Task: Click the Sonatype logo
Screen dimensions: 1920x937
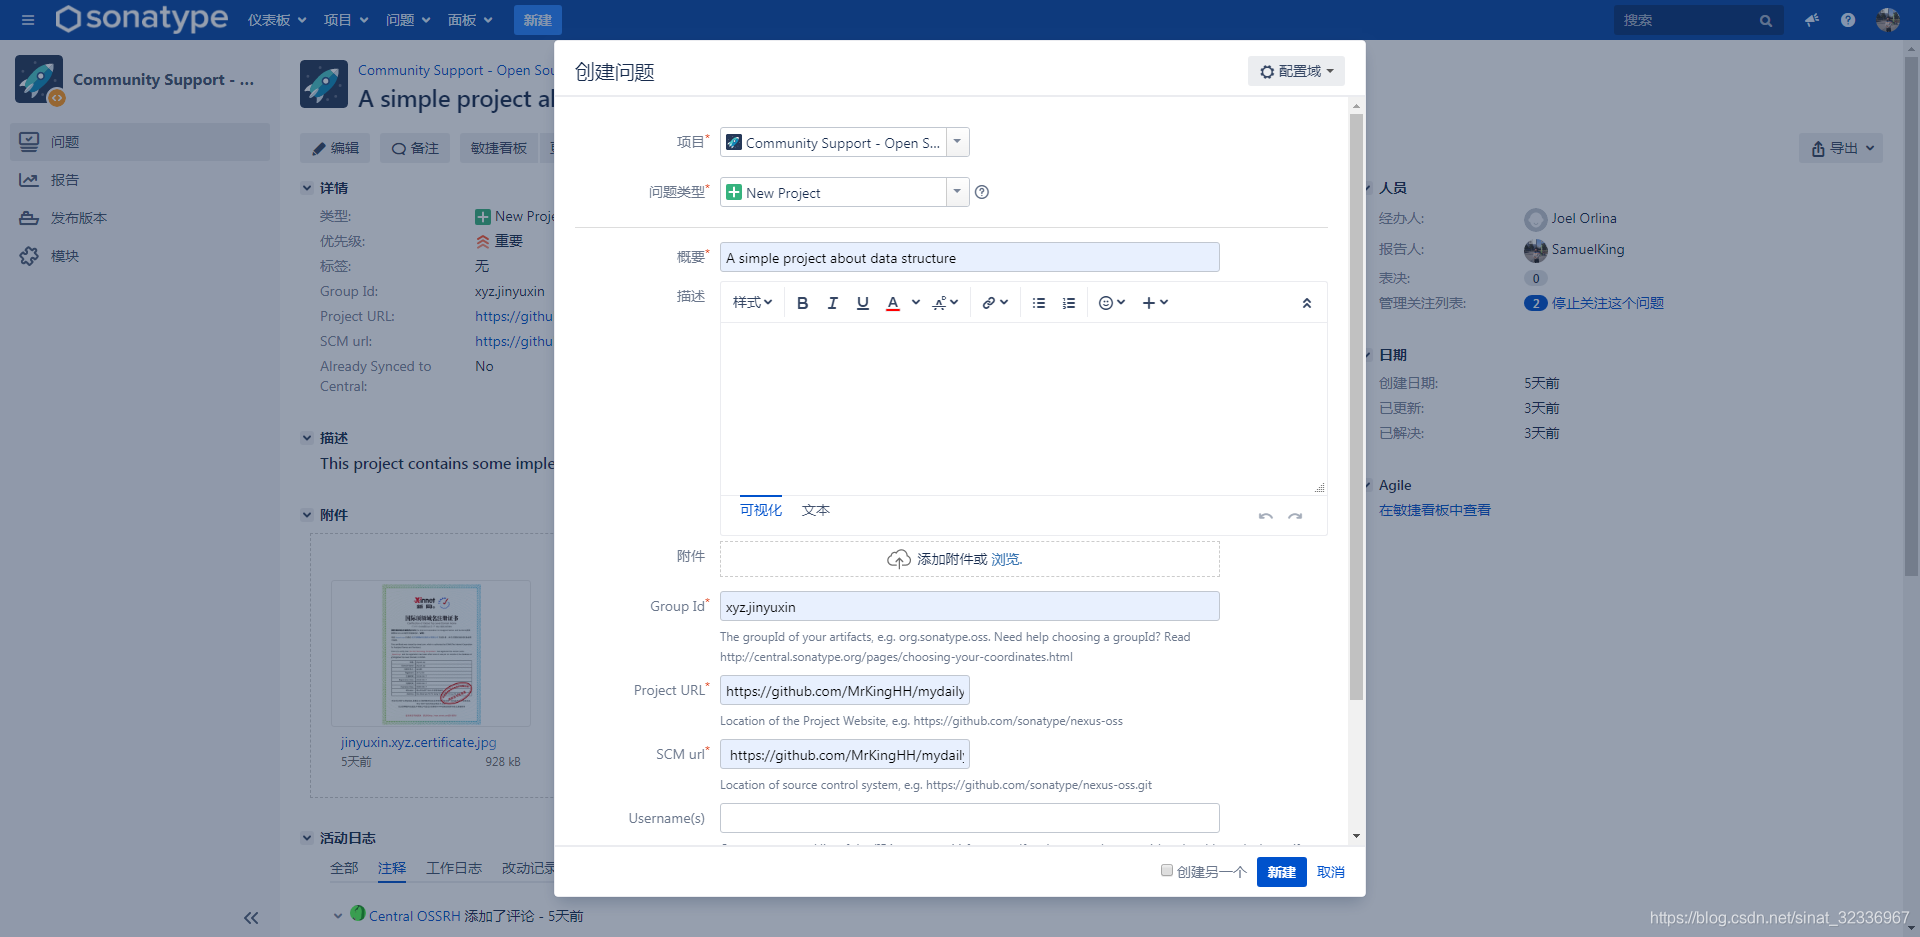Action: [141, 18]
